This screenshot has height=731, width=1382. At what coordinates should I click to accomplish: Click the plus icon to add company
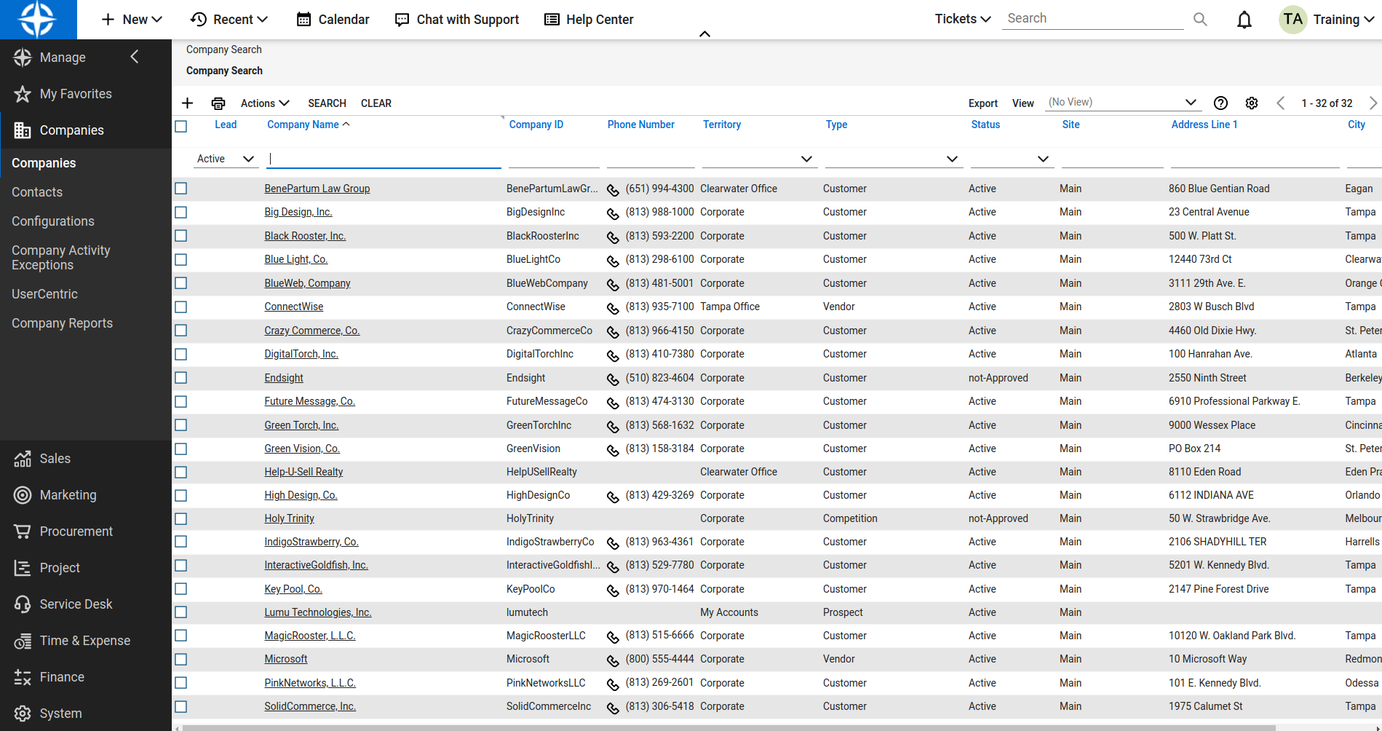(187, 103)
